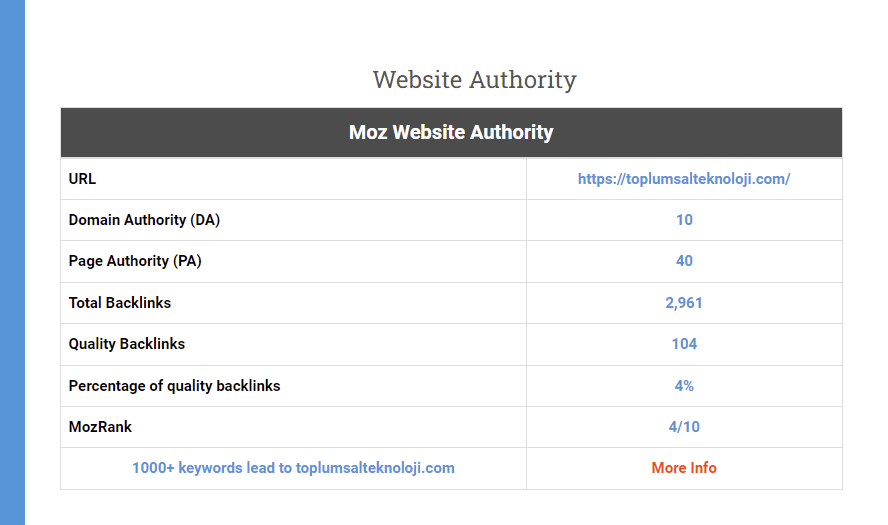Click the Moz Website Authority table header
The image size is (888, 525).
pos(451,133)
